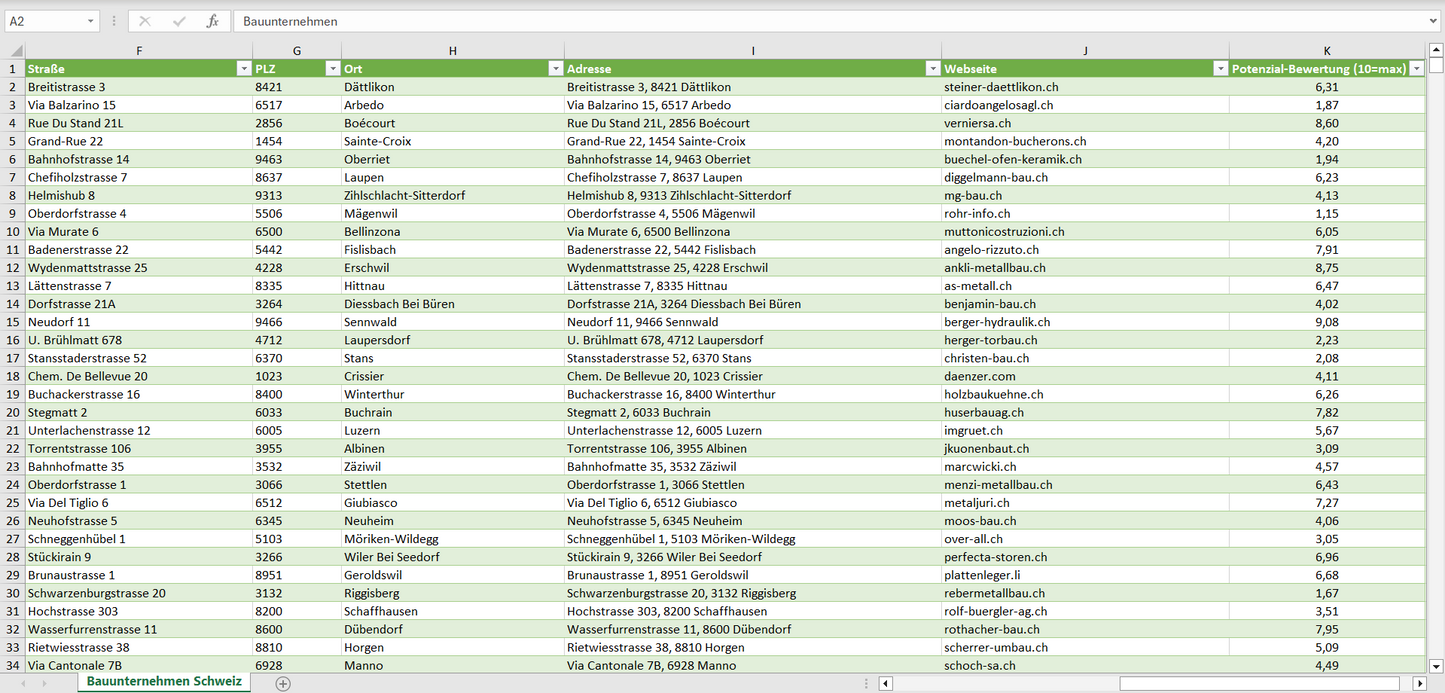Viewport: 1445px width, 693px height.
Task: Click the horizontal scrollbar right arrow
Action: (1419, 684)
